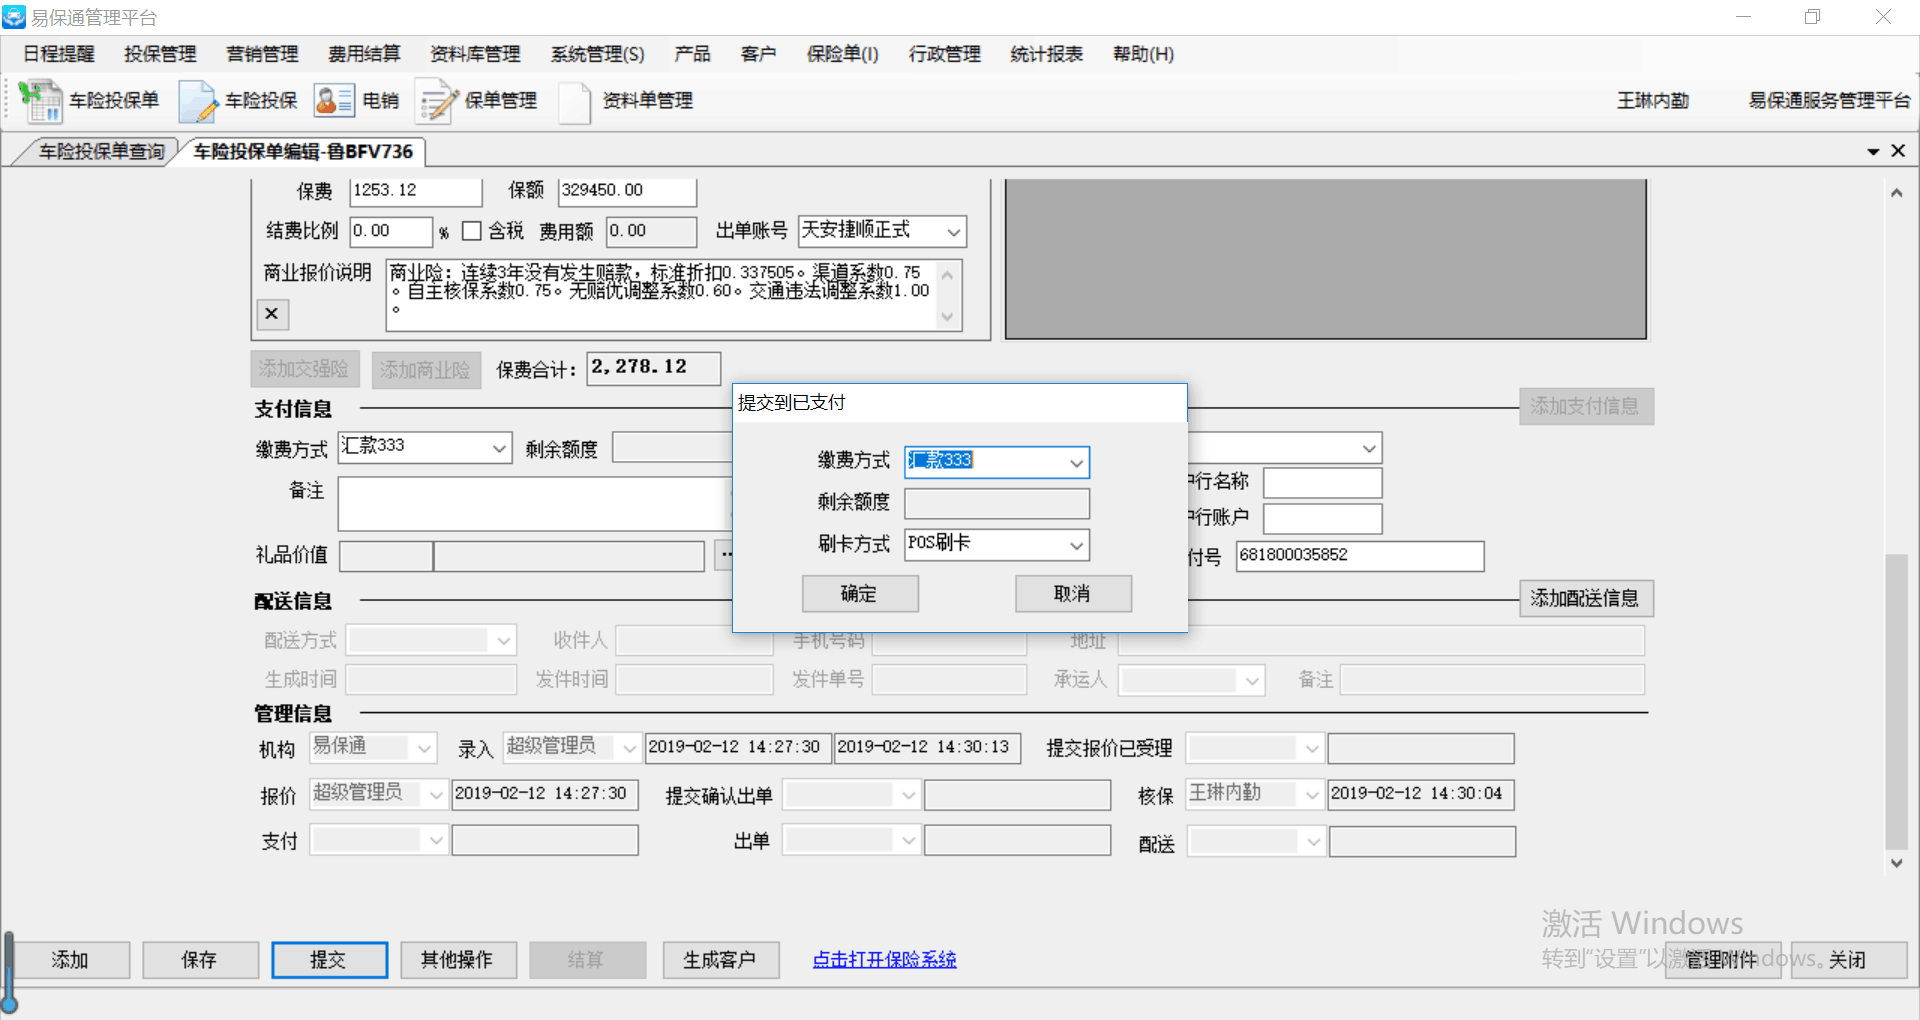Screen dimensions: 1920x1020
Task: Click the 取消 button in the dialog
Action: pyautogui.click(x=1072, y=594)
